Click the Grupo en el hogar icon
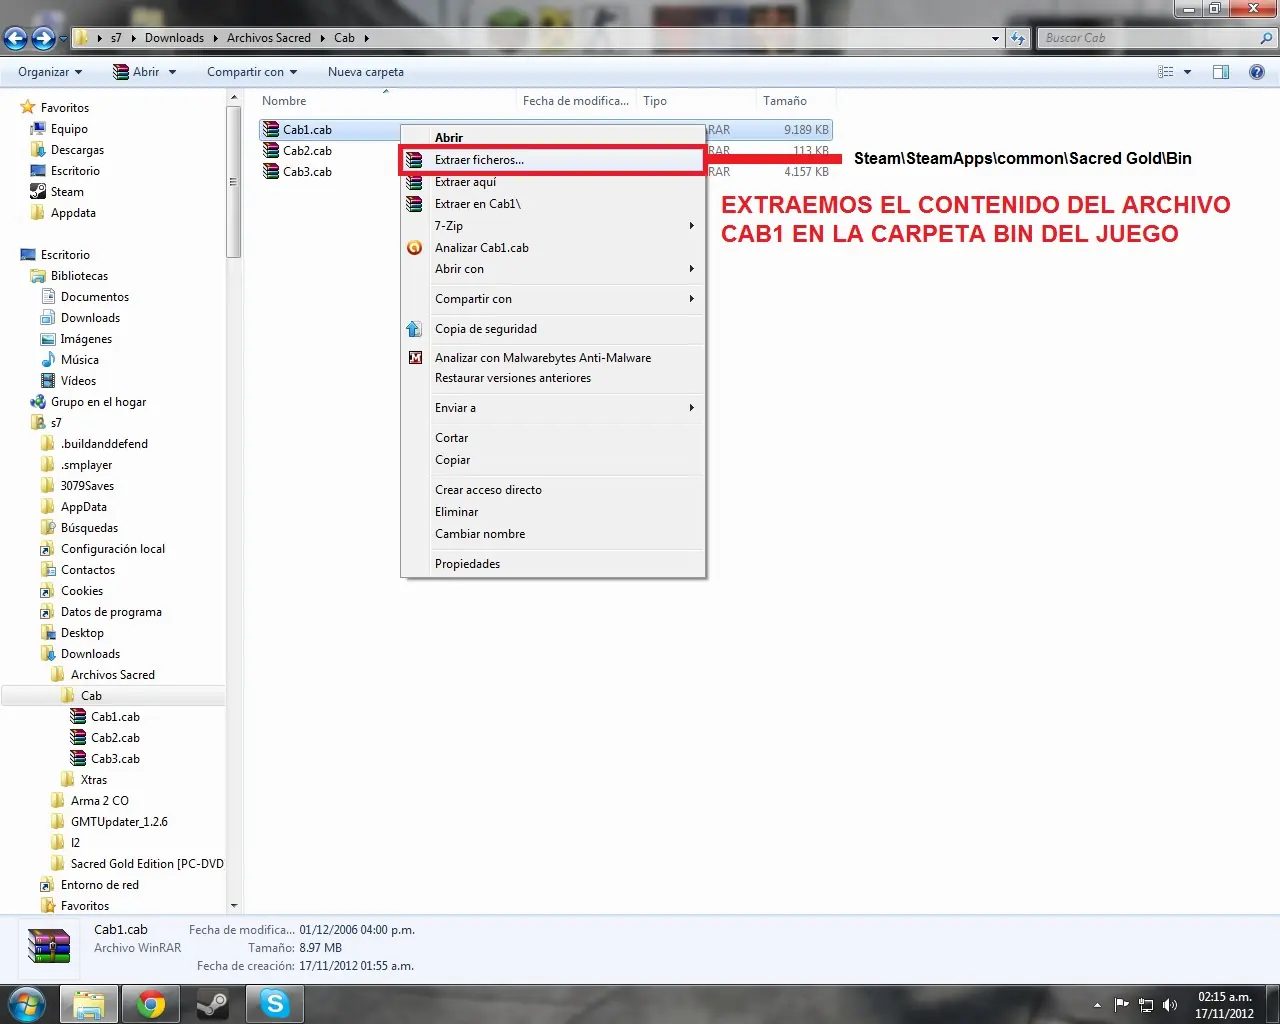1280x1024 pixels. pos(38,402)
